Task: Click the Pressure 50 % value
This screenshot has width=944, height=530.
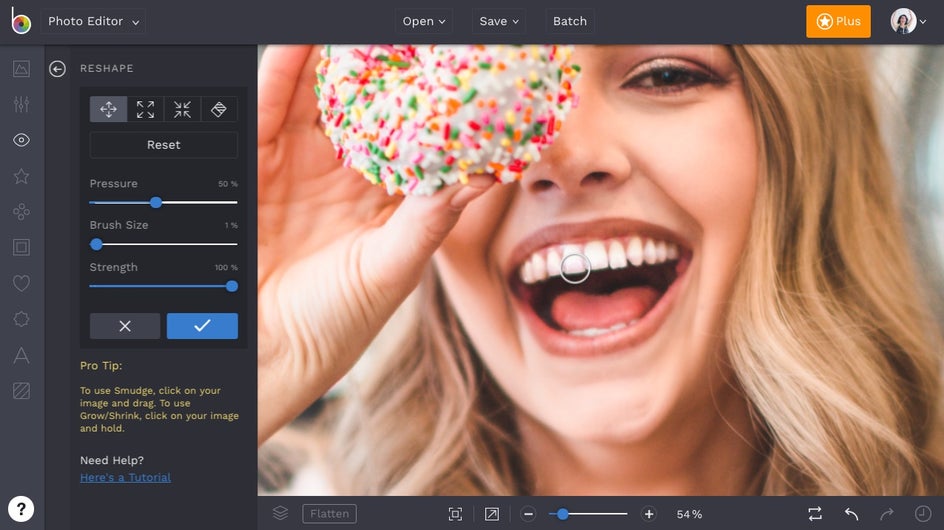Action: click(228, 184)
